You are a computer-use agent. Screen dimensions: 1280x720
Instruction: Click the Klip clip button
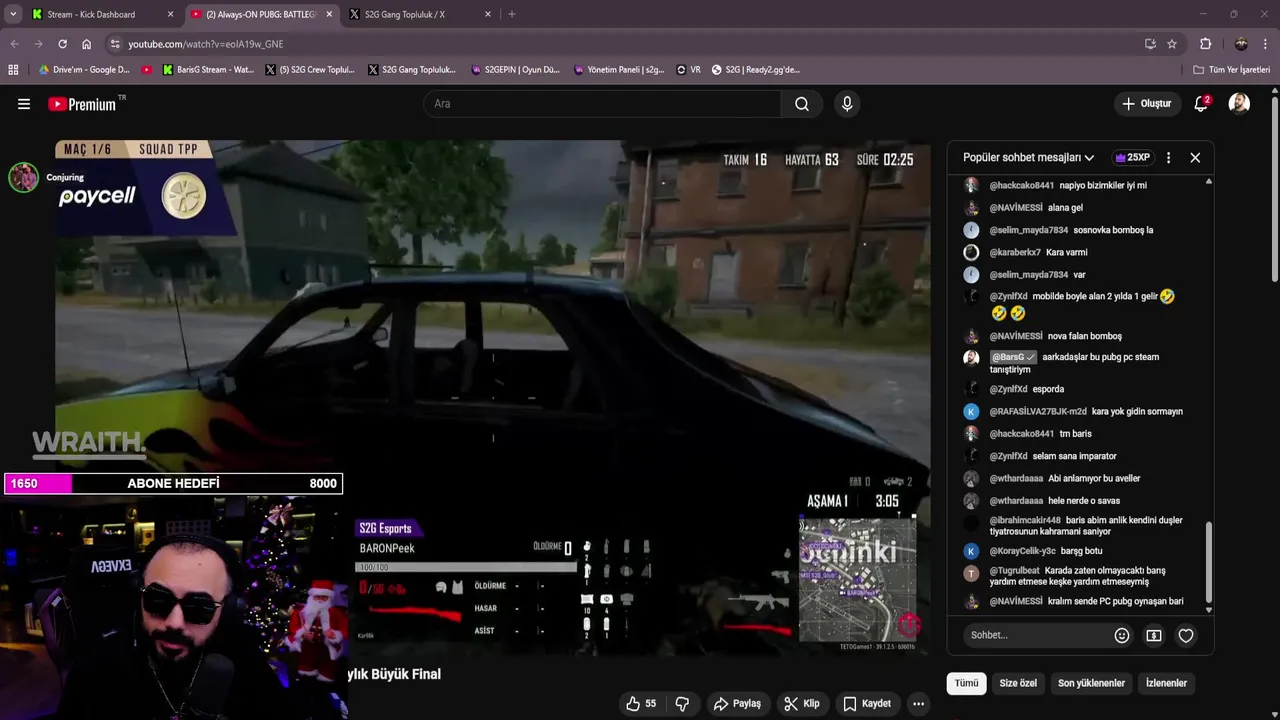[802, 704]
